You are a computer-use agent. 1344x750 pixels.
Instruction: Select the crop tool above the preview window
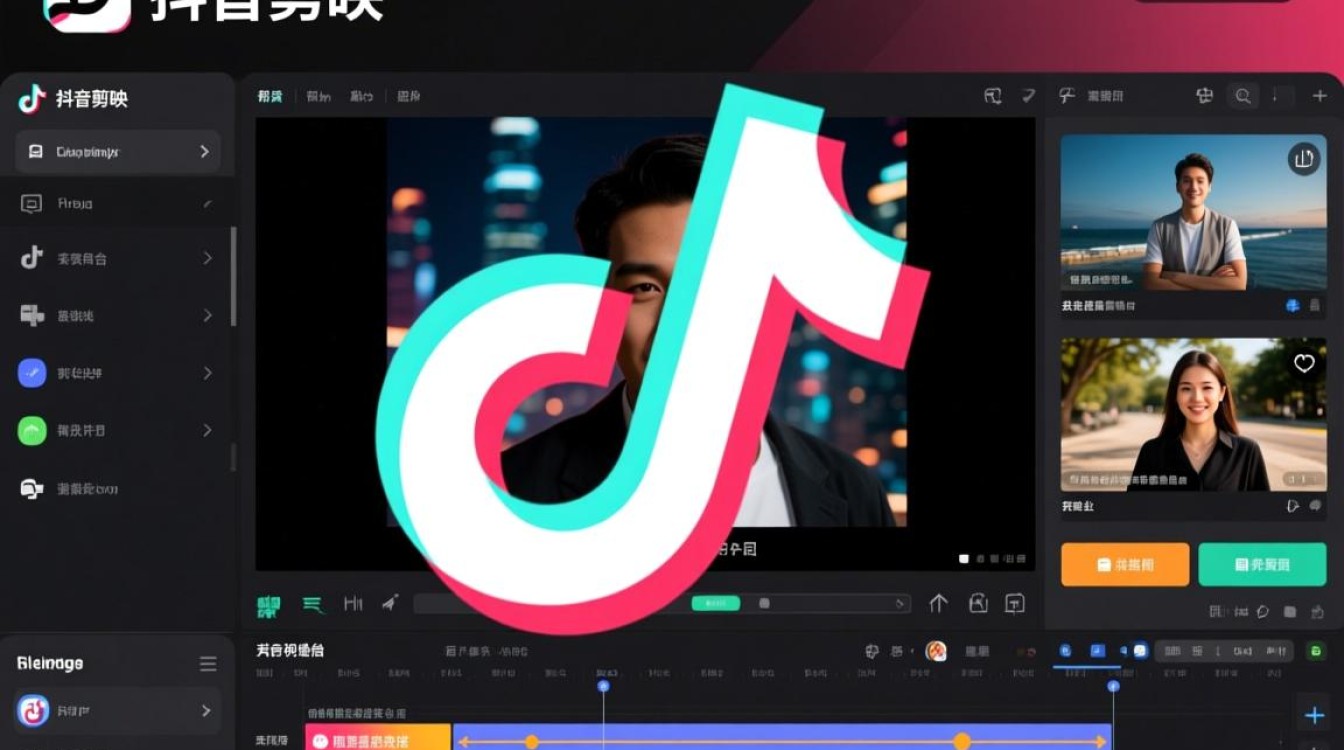point(992,94)
